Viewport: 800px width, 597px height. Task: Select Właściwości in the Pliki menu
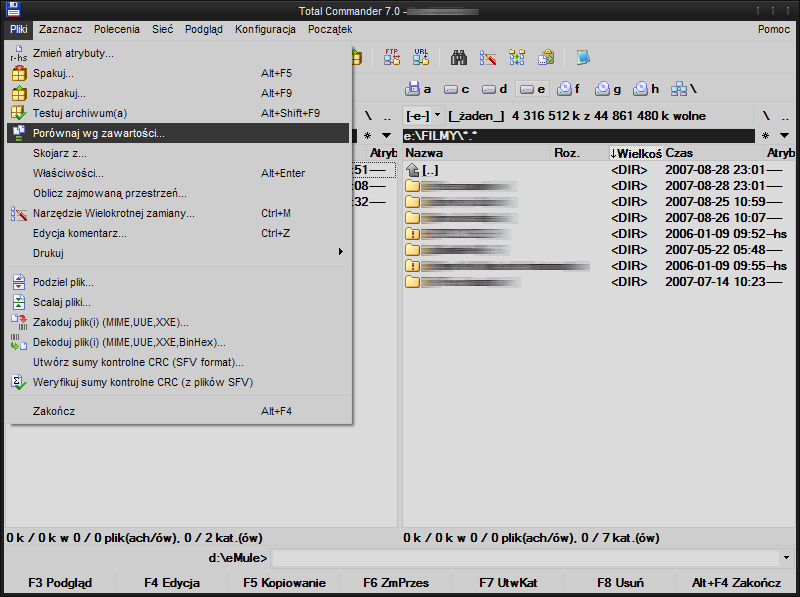[178, 173]
